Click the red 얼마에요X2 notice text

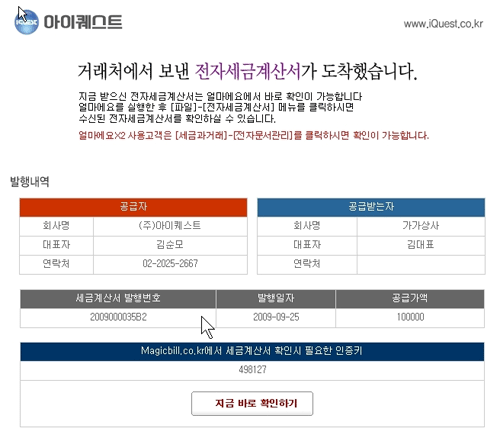[254, 136]
